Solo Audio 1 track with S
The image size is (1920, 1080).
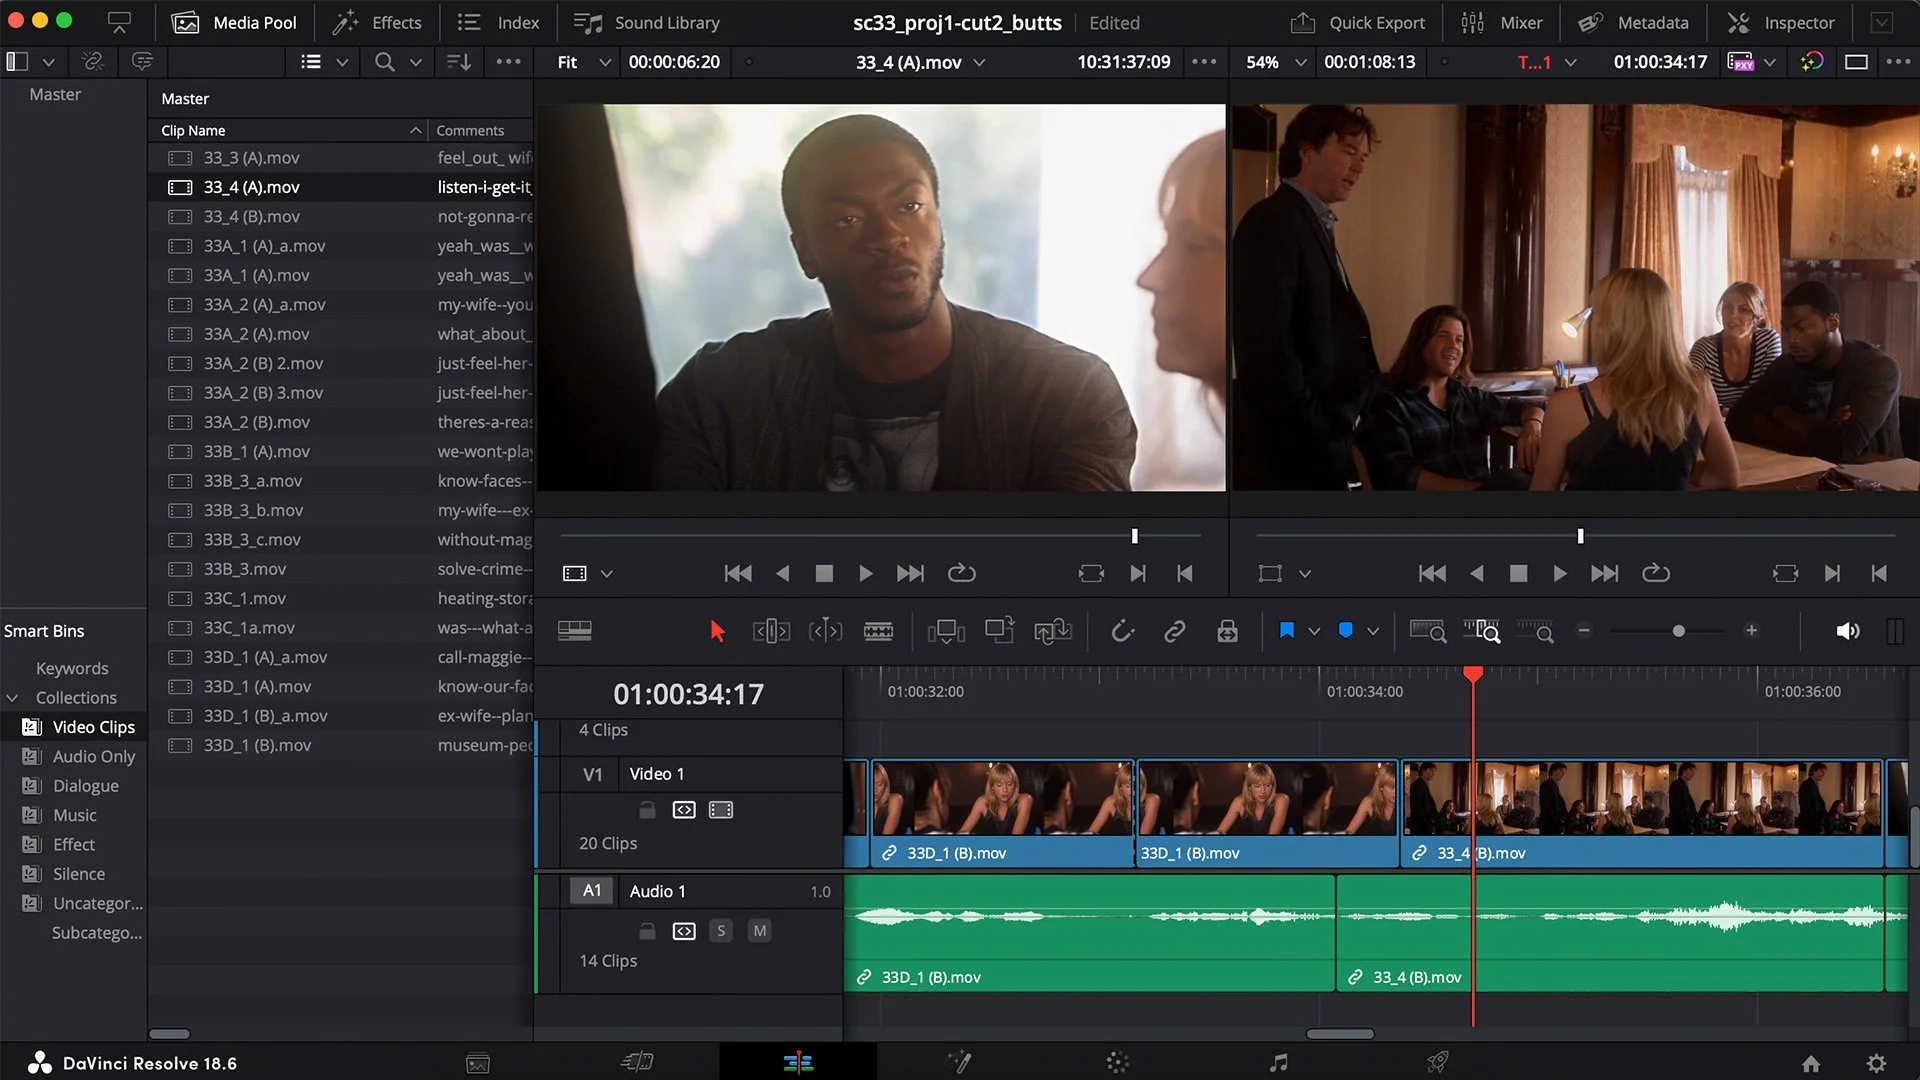(720, 931)
